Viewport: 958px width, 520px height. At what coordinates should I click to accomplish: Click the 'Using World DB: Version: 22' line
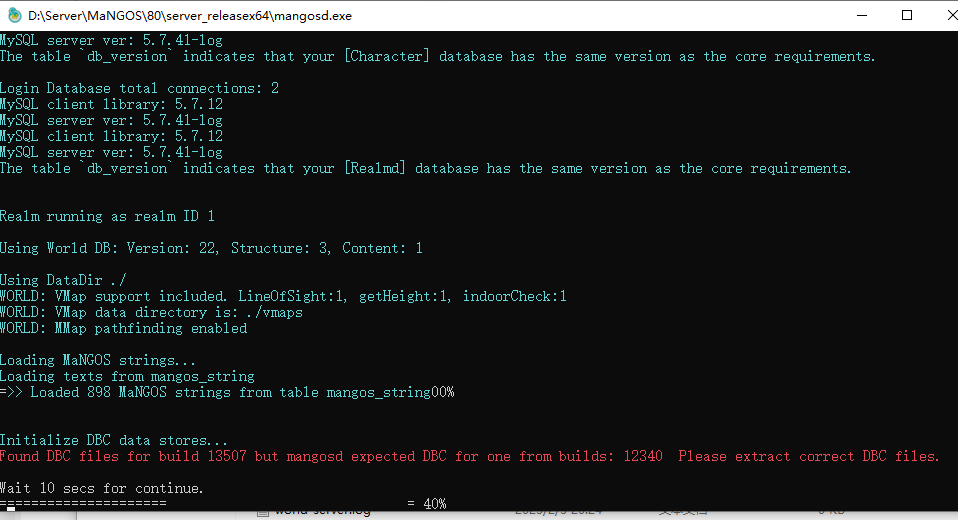point(211,248)
